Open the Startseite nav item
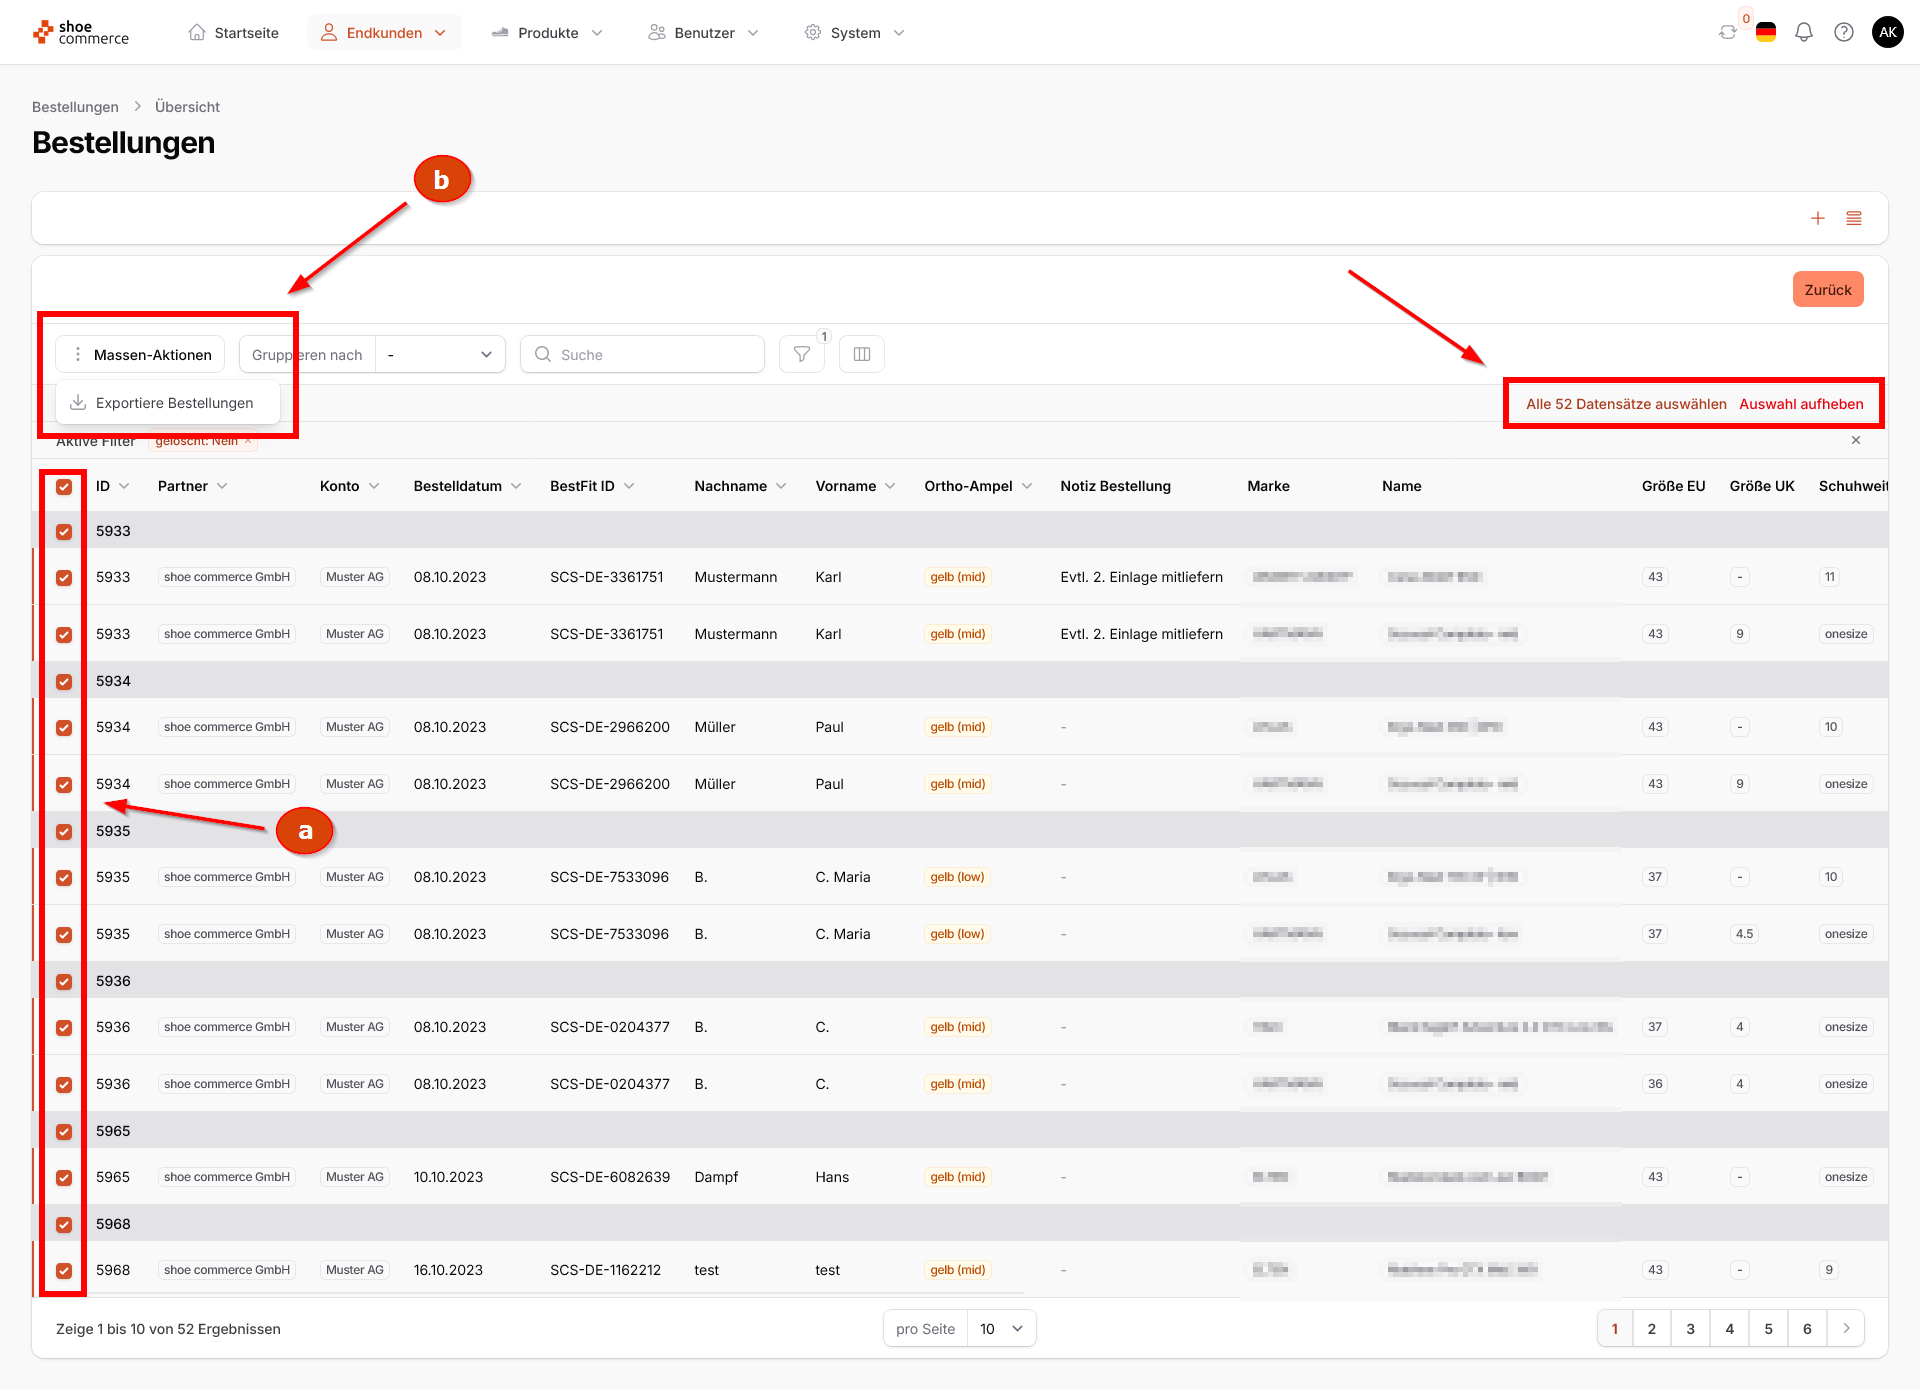The width and height of the screenshot is (1920, 1390). point(234,33)
